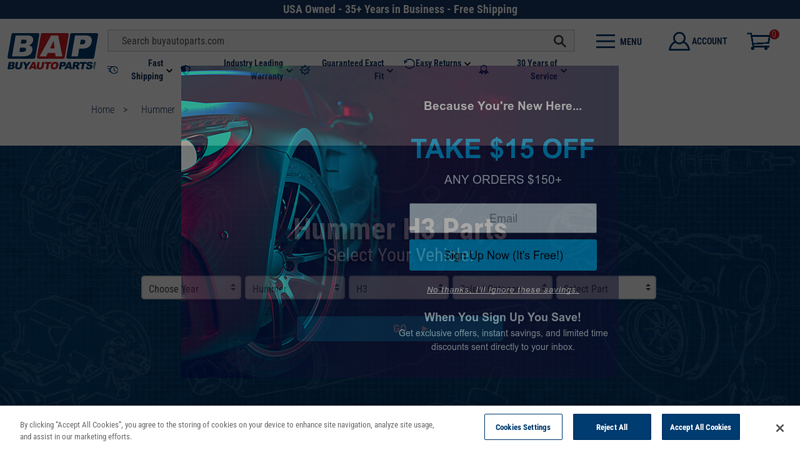Click the Fast Shipping clock icon
This screenshot has width=800, height=450.
pos(113,70)
